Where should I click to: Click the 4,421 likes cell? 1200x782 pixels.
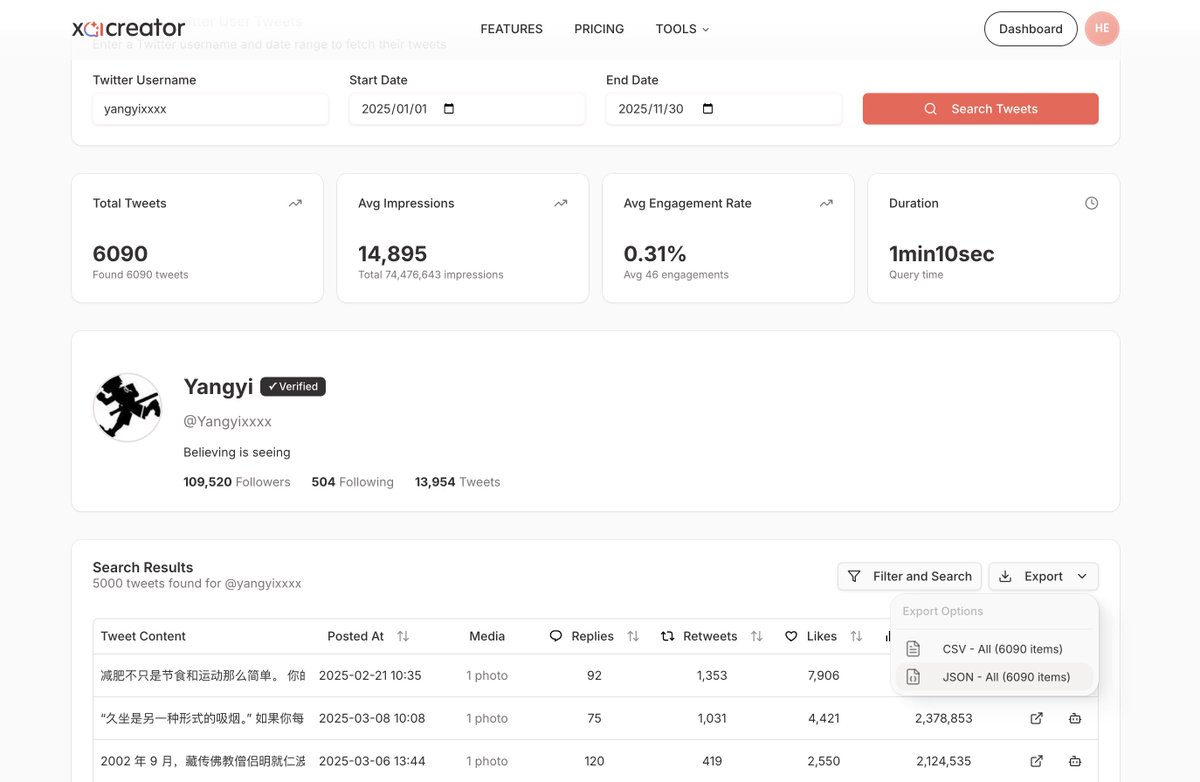(x=823, y=718)
